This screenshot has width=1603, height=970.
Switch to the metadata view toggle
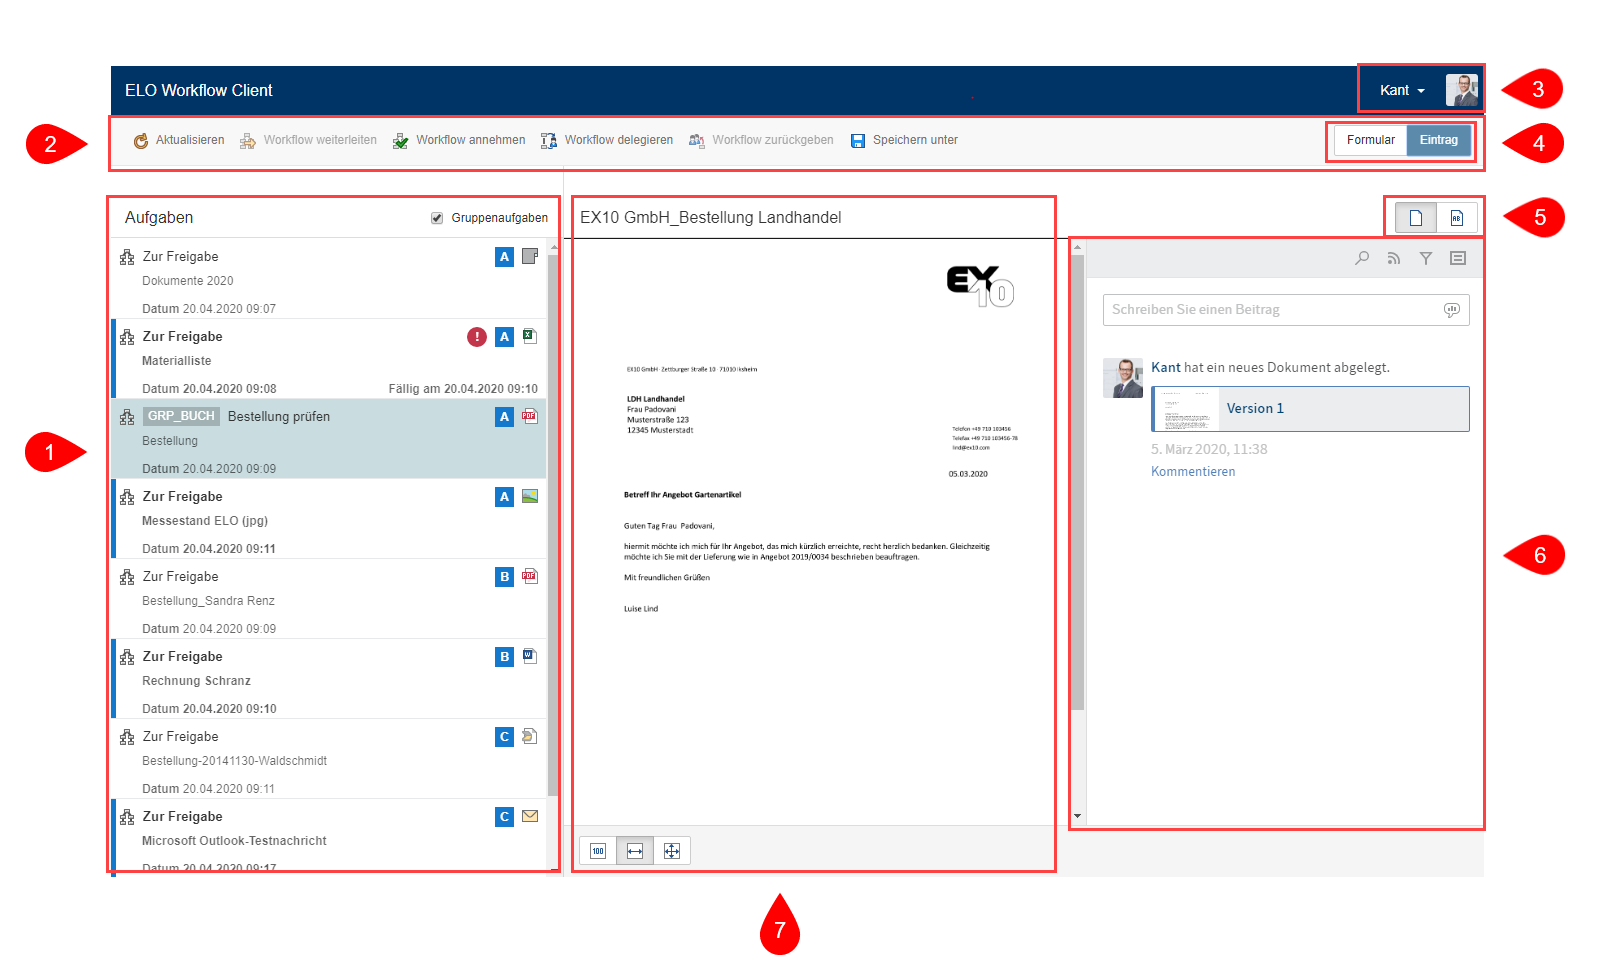tap(1457, 218)
